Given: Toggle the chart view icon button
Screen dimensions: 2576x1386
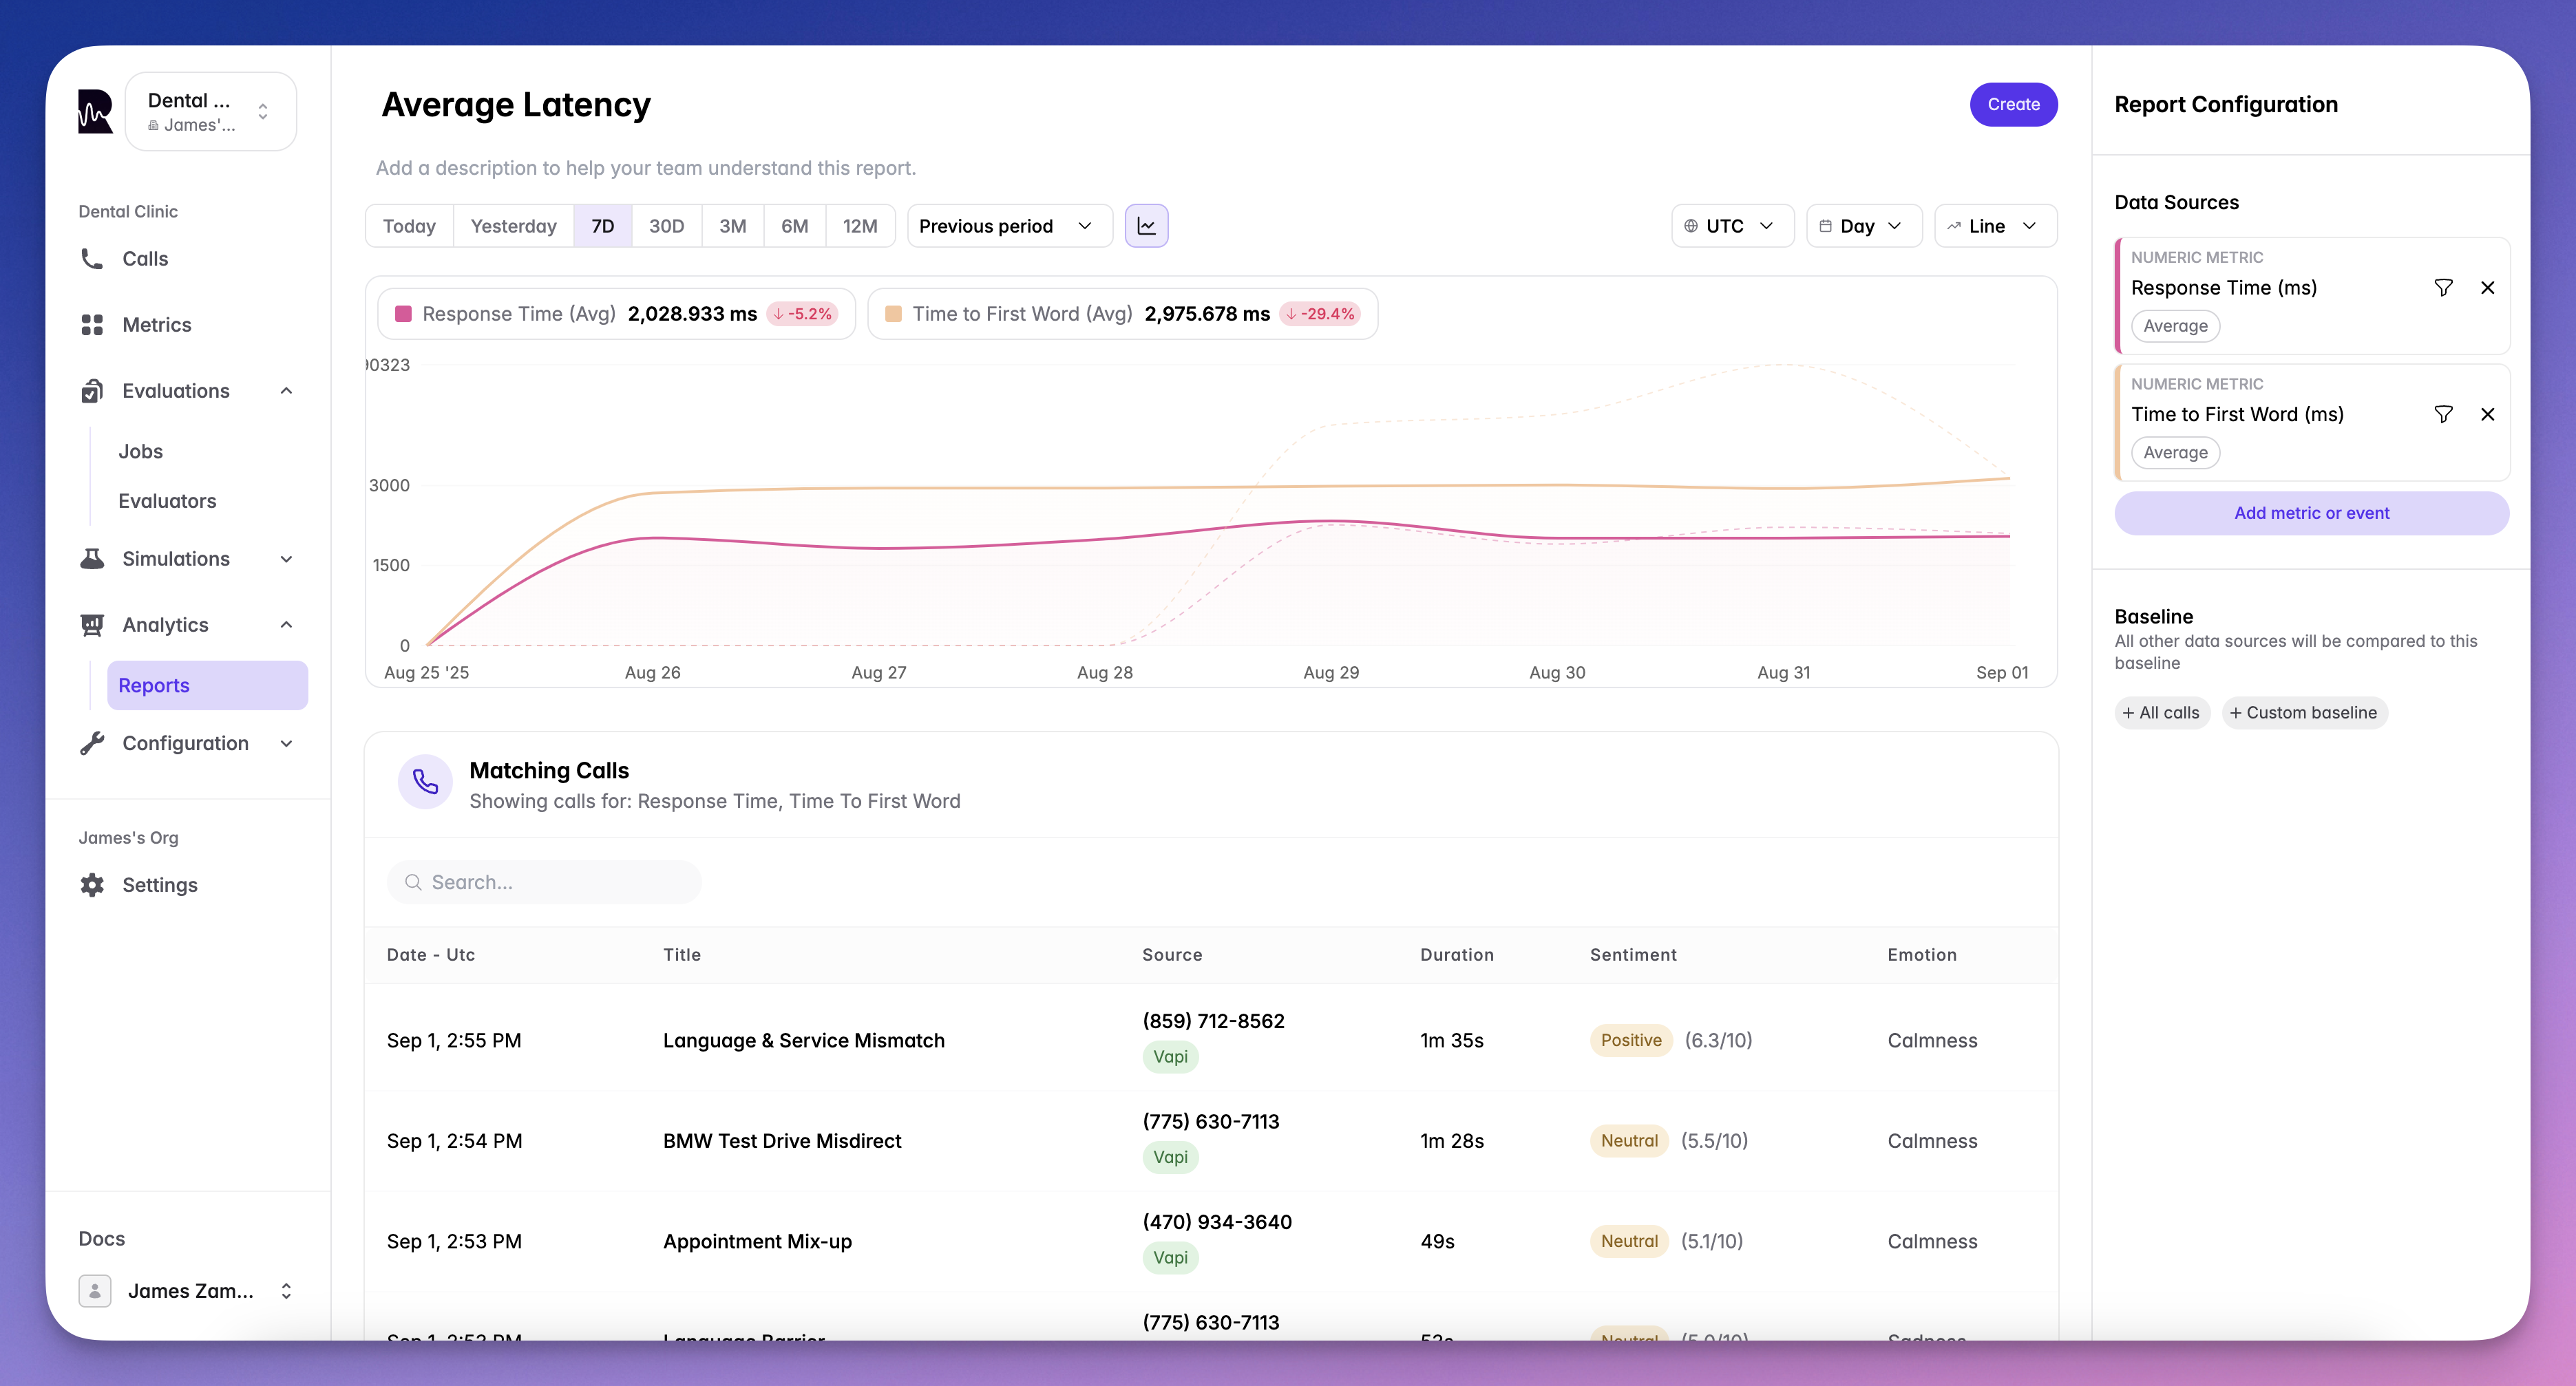Looking at the screenshot, I should click(1146, 226).
